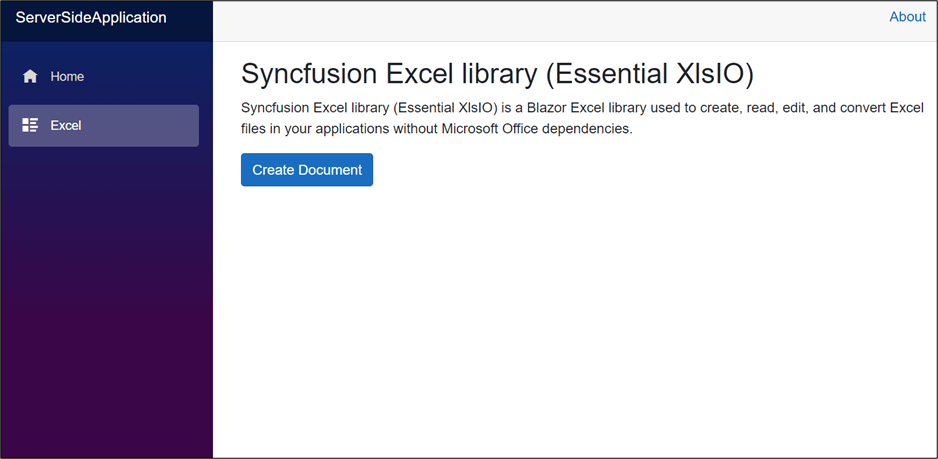Screen dimensions: 938x459
Task: Click the ServerSideApplication brand title
Action: [91, 18]
